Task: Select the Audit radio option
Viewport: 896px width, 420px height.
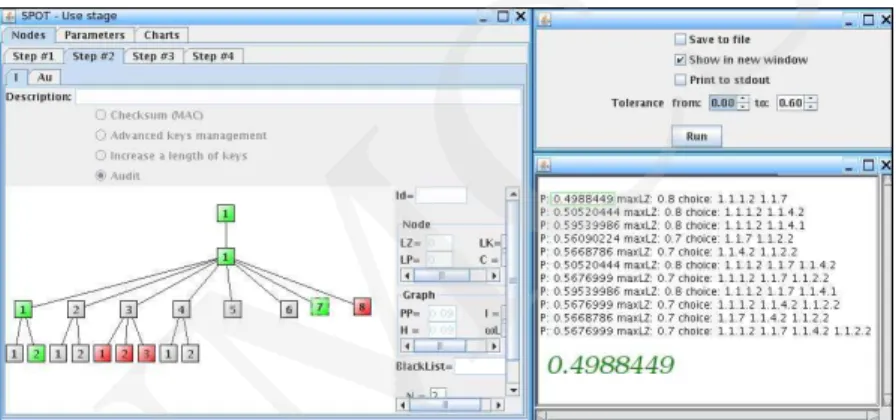Action: click(101, 176)
